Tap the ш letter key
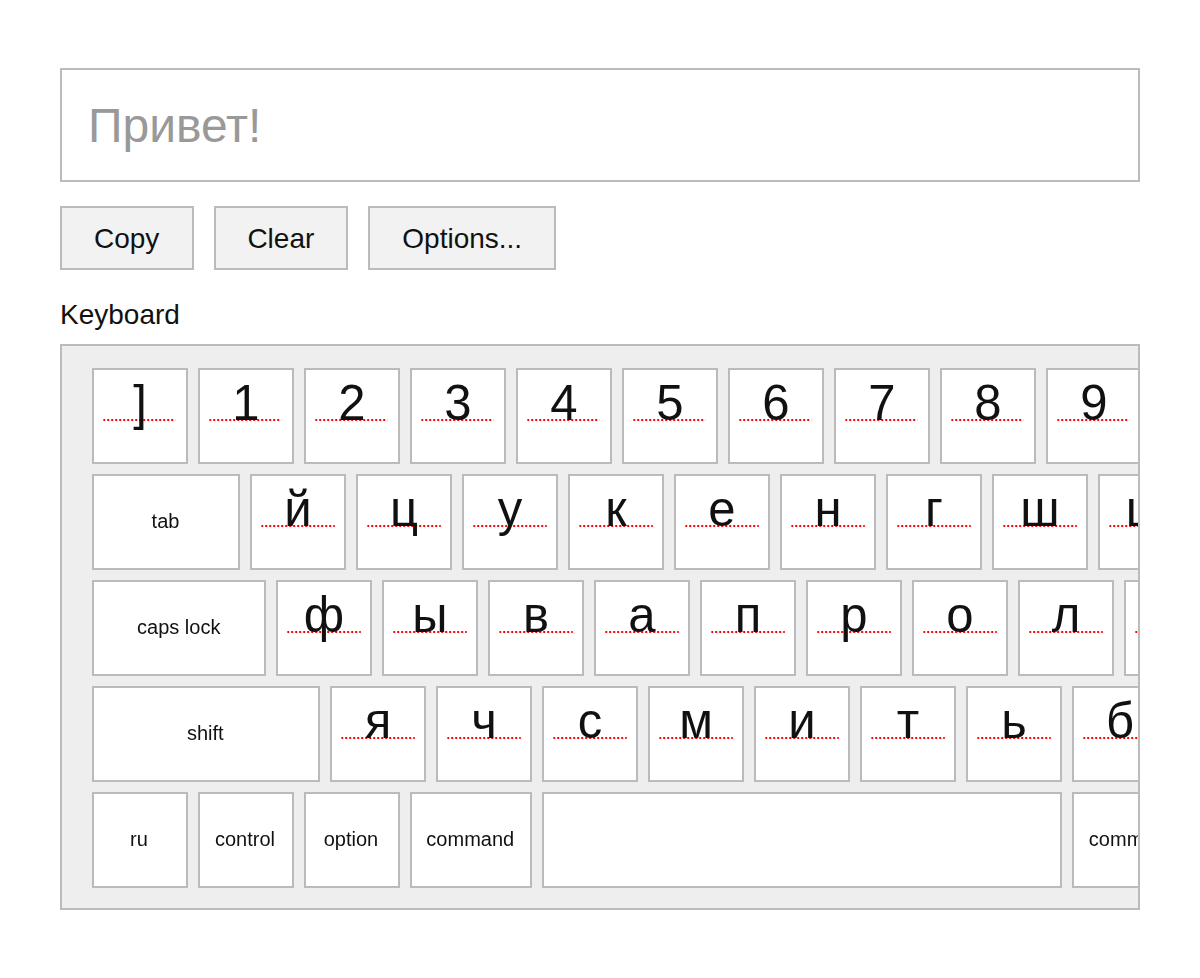Viewport: 1200px width, 978px height. pyautogui.click(x=1040, y=522)
